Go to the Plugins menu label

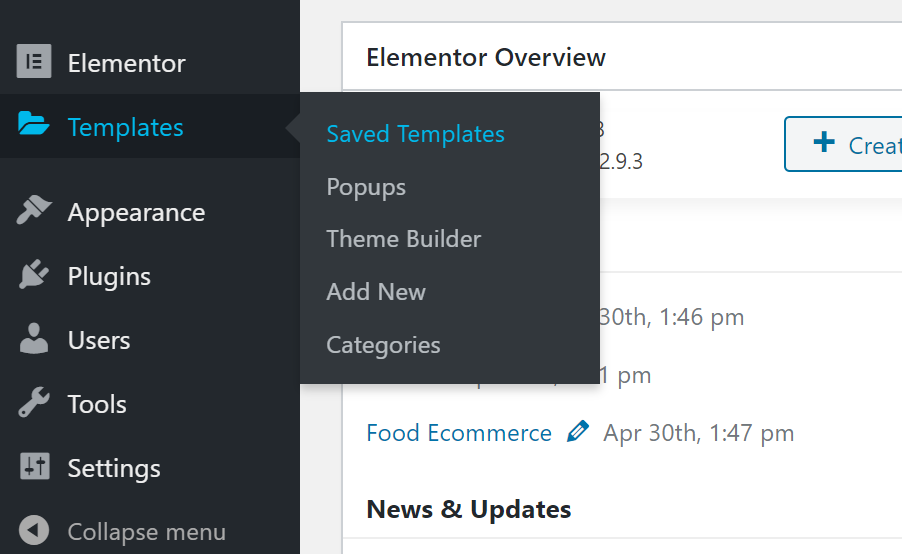pyautogui.click(x=109, y=277)
